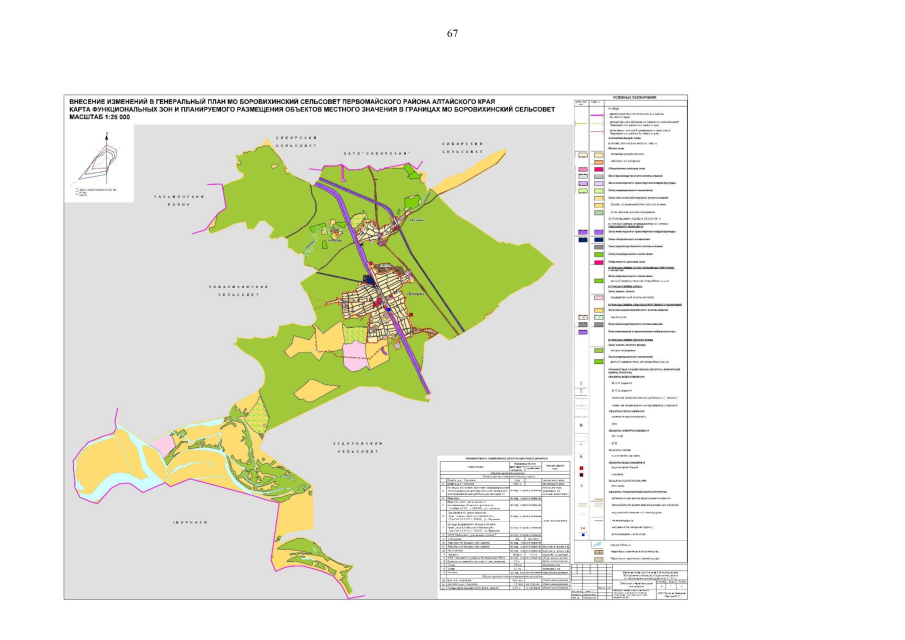The width and height of the screenshot is (905, 640).
Task: Click the small blue square marker on the map
Action: click(x=389, y=309)
